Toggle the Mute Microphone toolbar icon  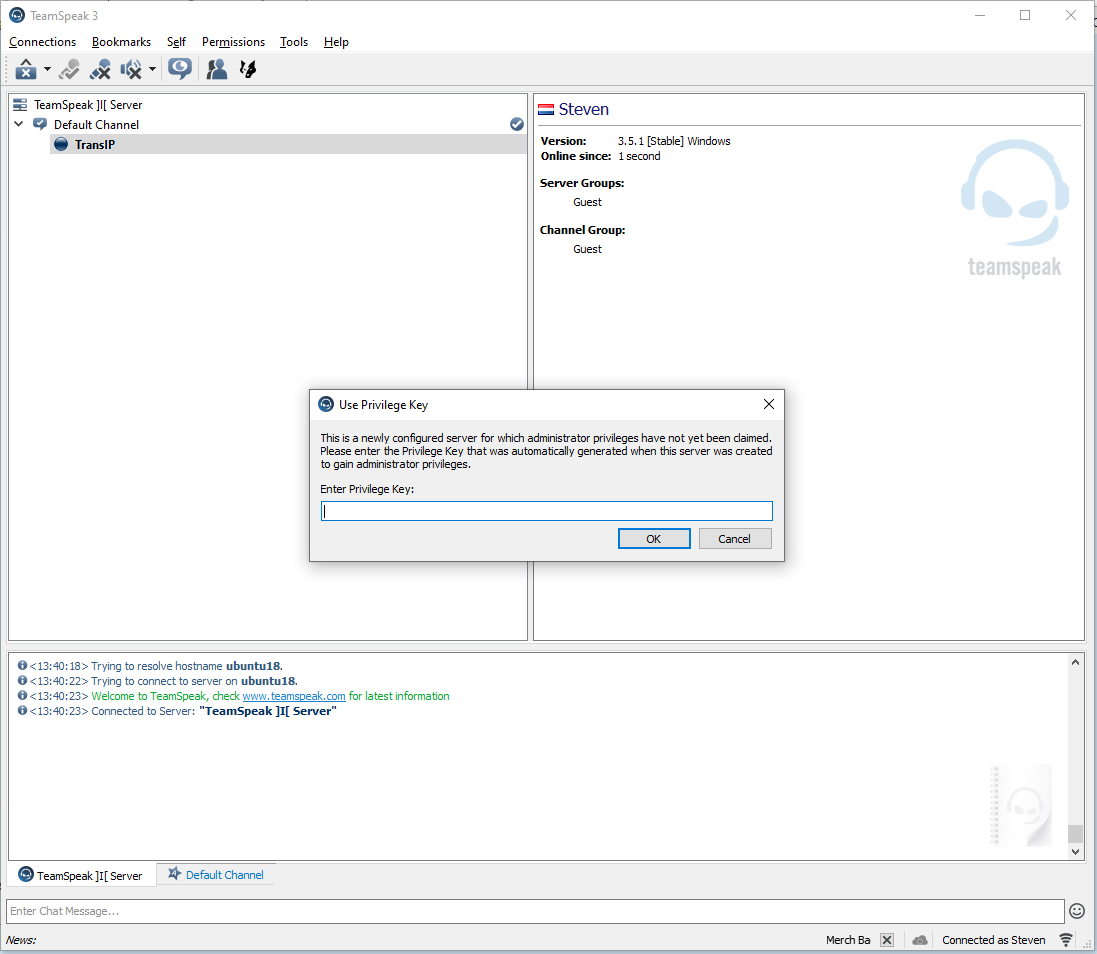click(100, 69)
